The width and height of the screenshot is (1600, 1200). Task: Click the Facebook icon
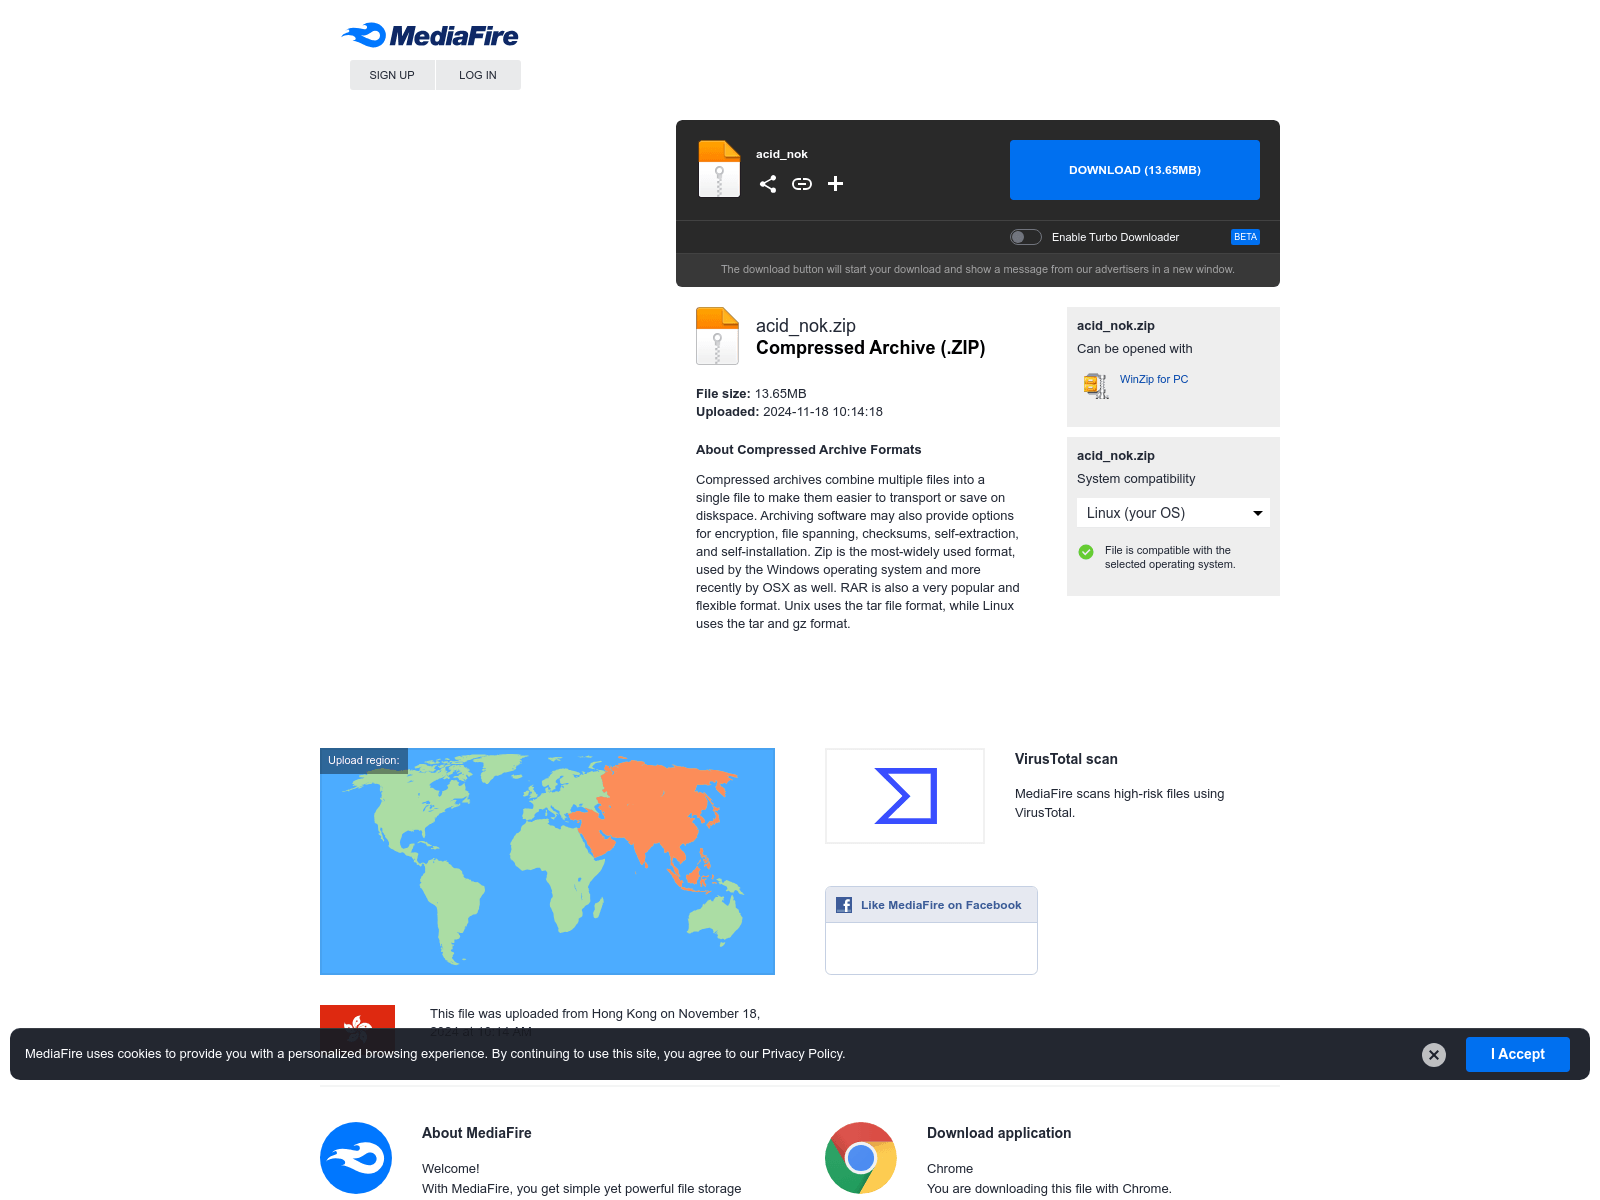point(844,905)
